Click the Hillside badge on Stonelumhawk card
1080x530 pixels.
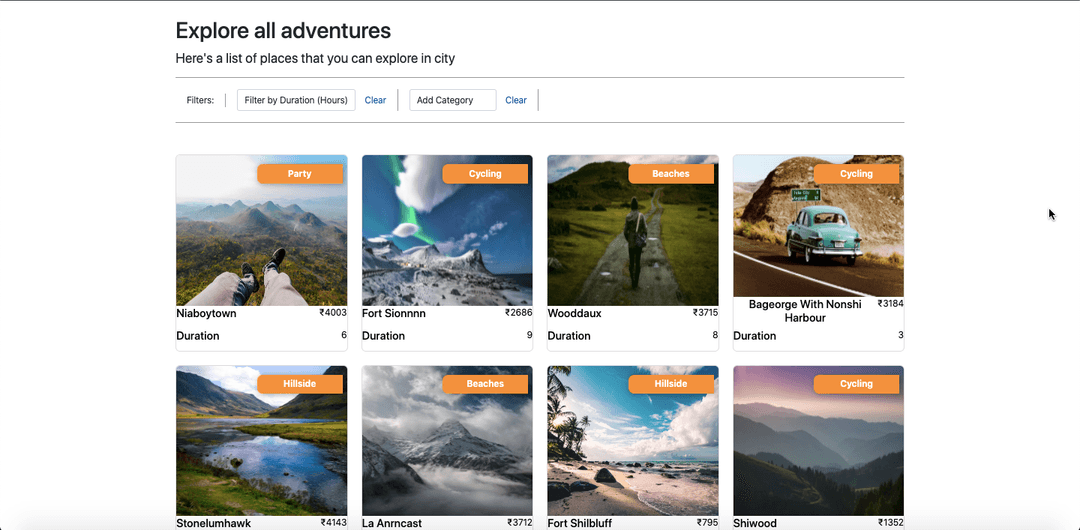point(300,384)
